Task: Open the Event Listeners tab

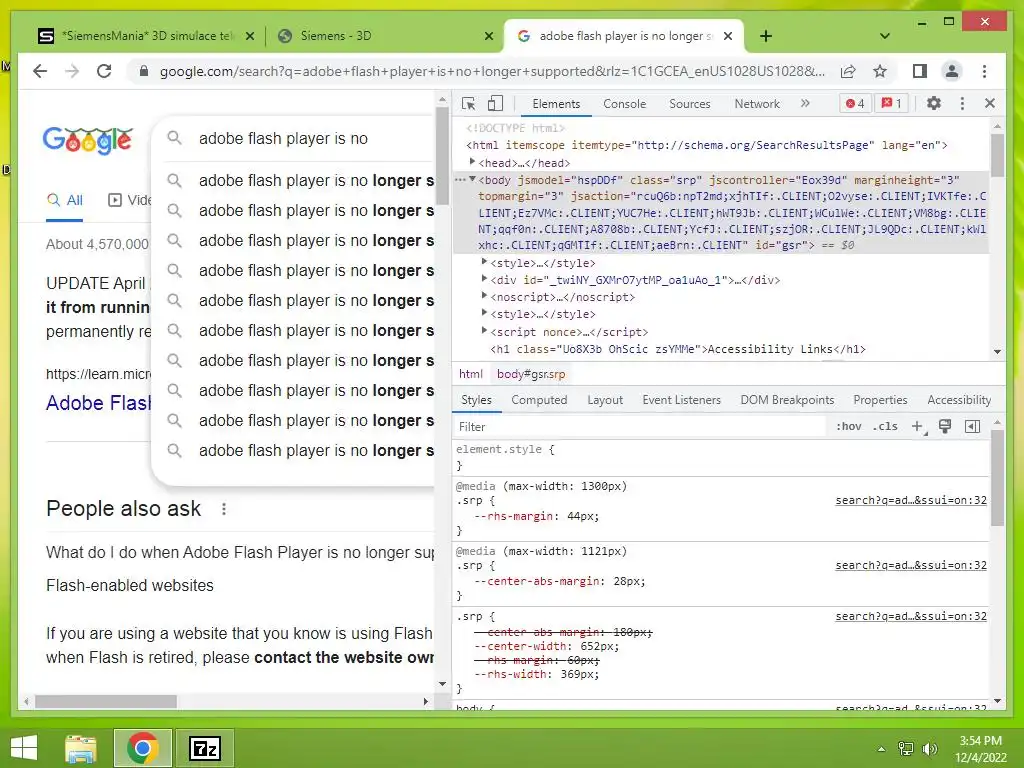Action: [x=681, y=400]
